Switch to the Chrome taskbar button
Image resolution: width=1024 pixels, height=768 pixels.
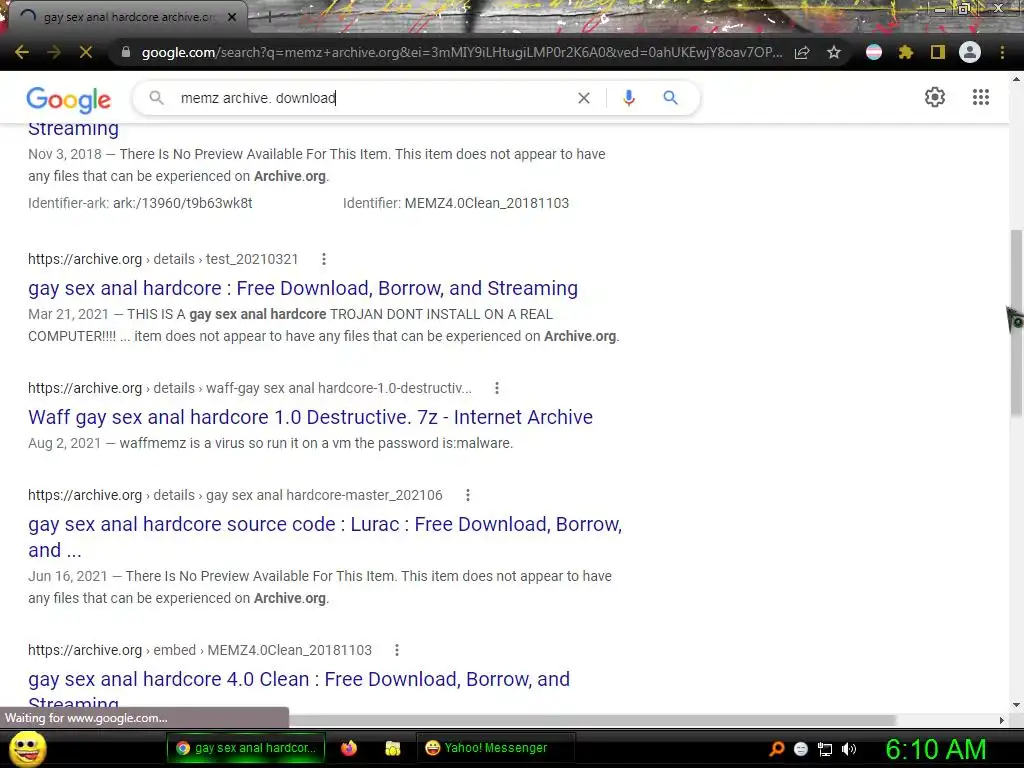(246, 748)
